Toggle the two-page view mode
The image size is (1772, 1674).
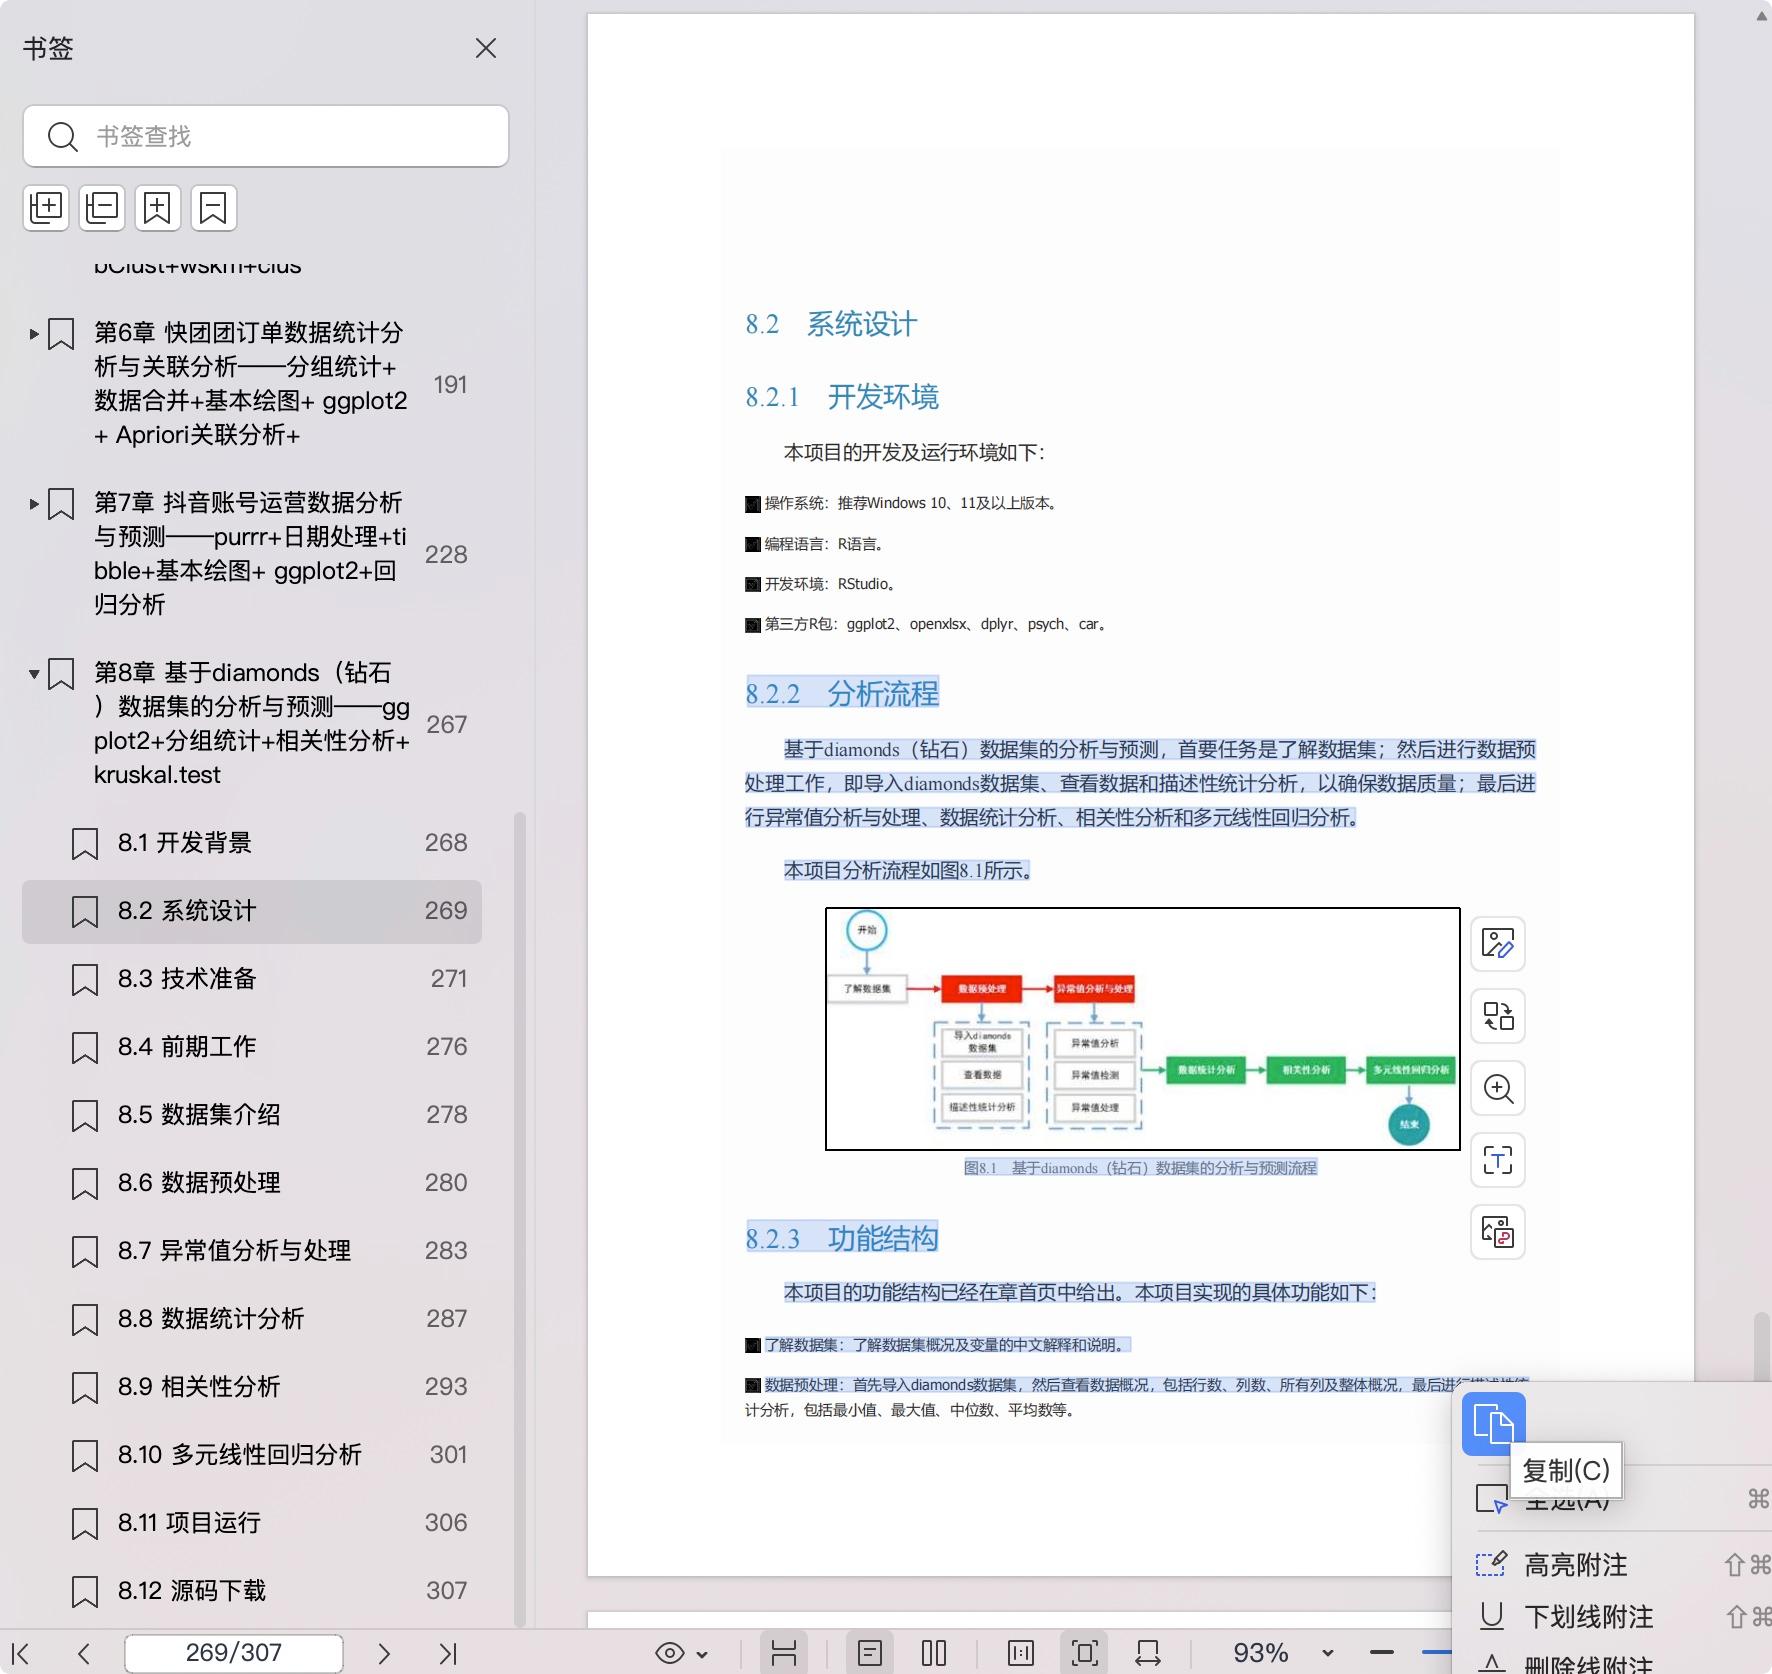coord(933,1654)
